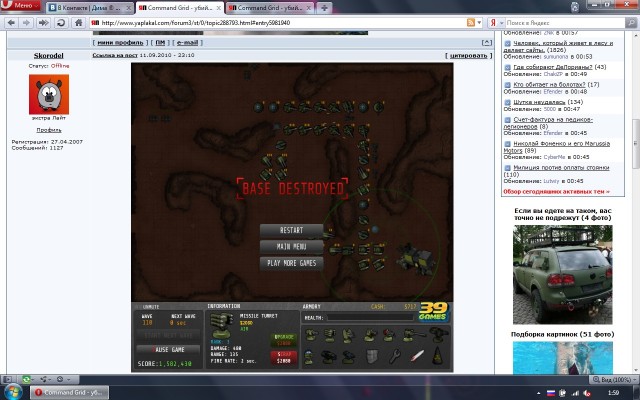Click 'Ссылка на пост' post link
640x400 pixels.
coord(115,55)
